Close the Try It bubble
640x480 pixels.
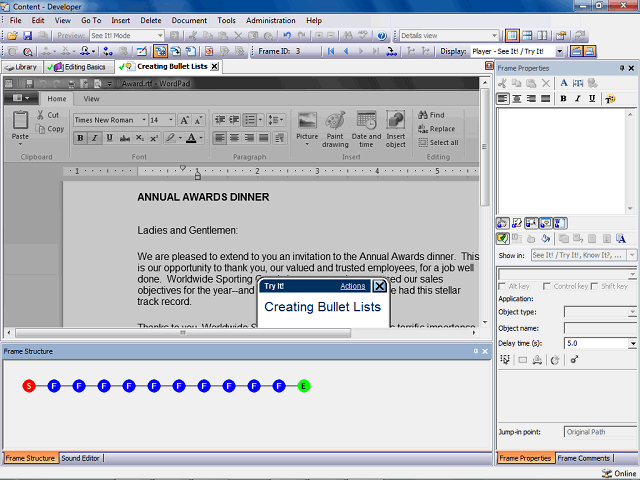379,286
